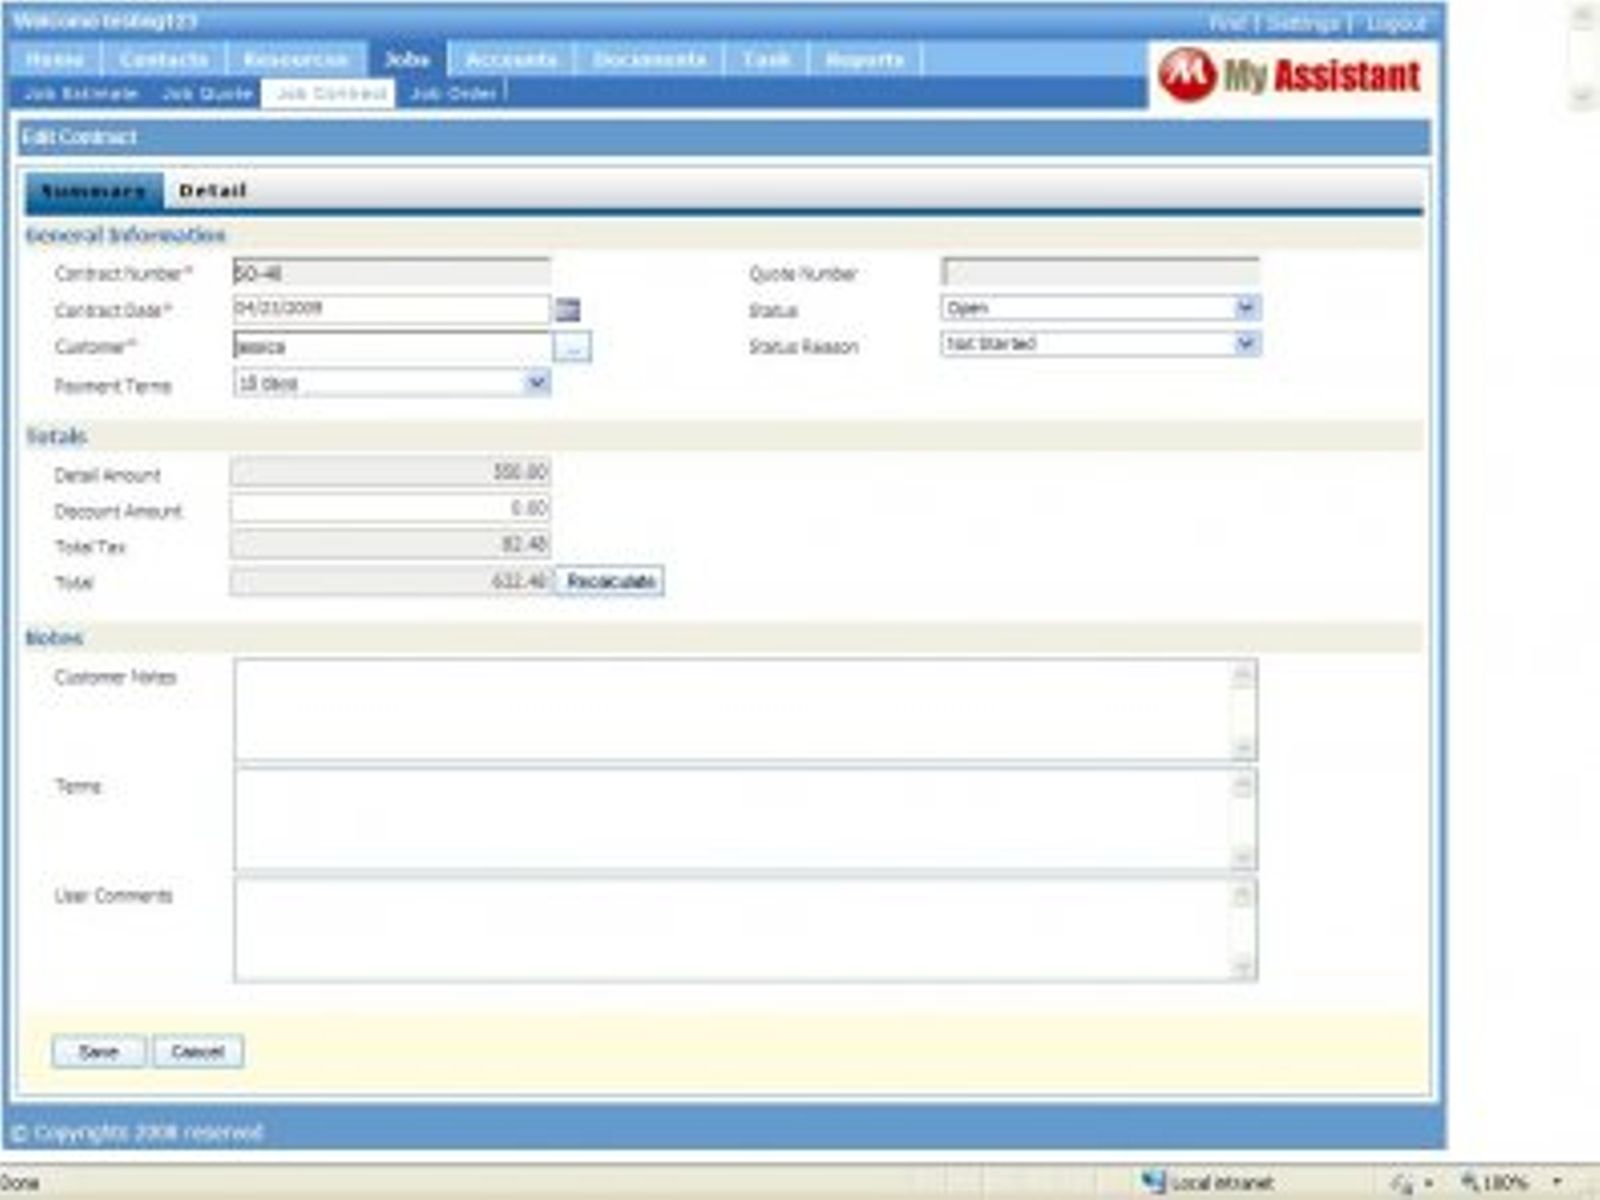Open the zoom level dropdown arrow in status bar
Image resolution: width=1600 pixels, height=1200 pixels.
pos(1557,1182)
